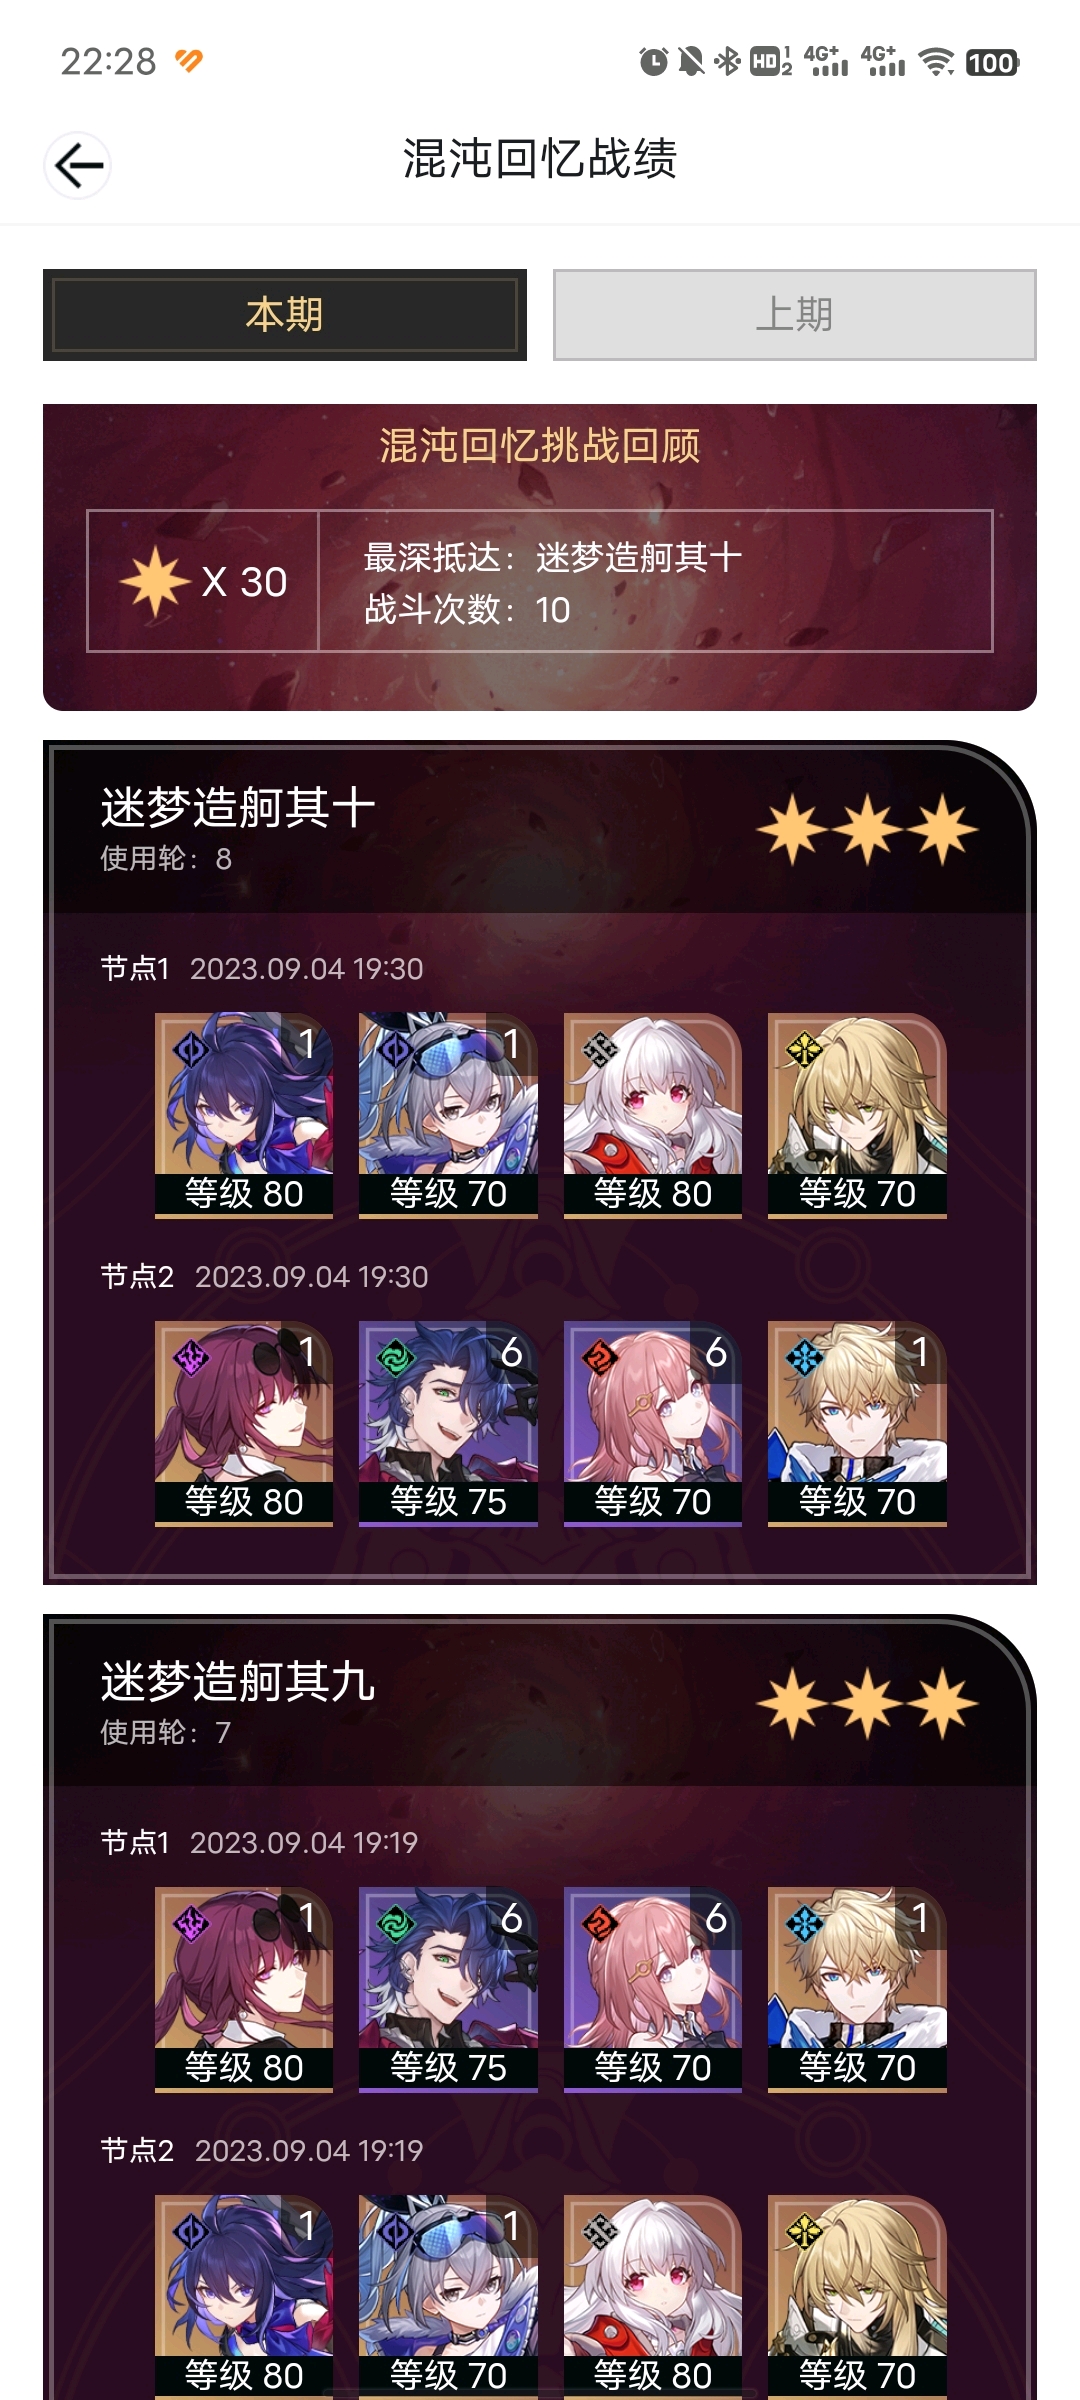Select Seele portrait in 迷梦造舸其十 节点1
This screenshot has width=1080, height=2400.
(x=244, y=1115)
